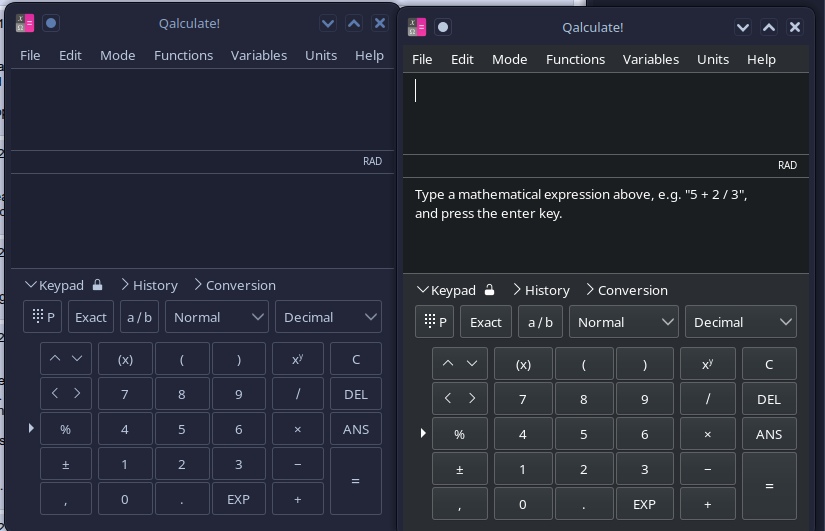Screen dimensions: 825x531
Task: Click the x^y power key in right keypad
Action: click(708, 364)
